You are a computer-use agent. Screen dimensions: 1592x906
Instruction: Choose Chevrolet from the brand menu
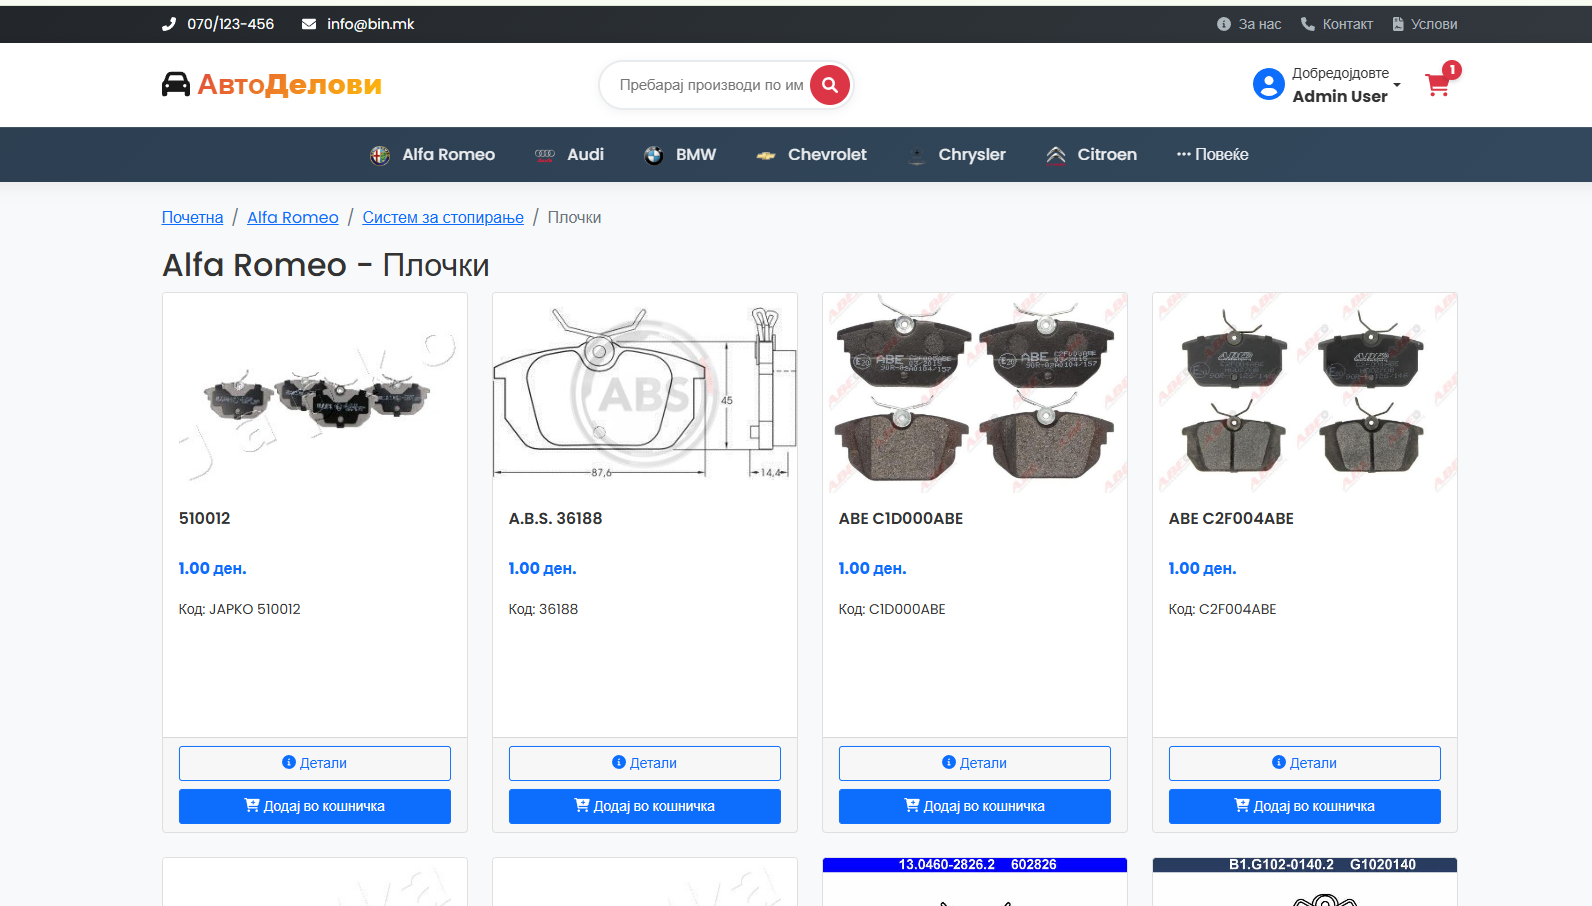812,154
